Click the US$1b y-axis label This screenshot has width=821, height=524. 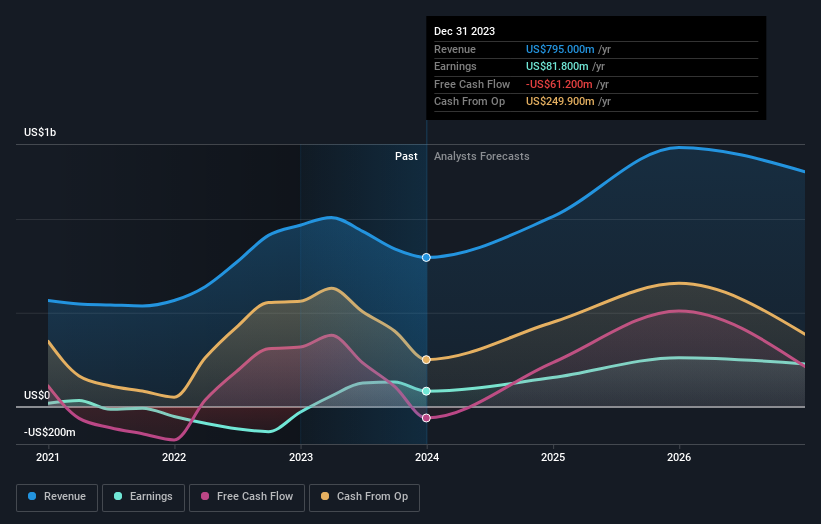tap(40, 132)
